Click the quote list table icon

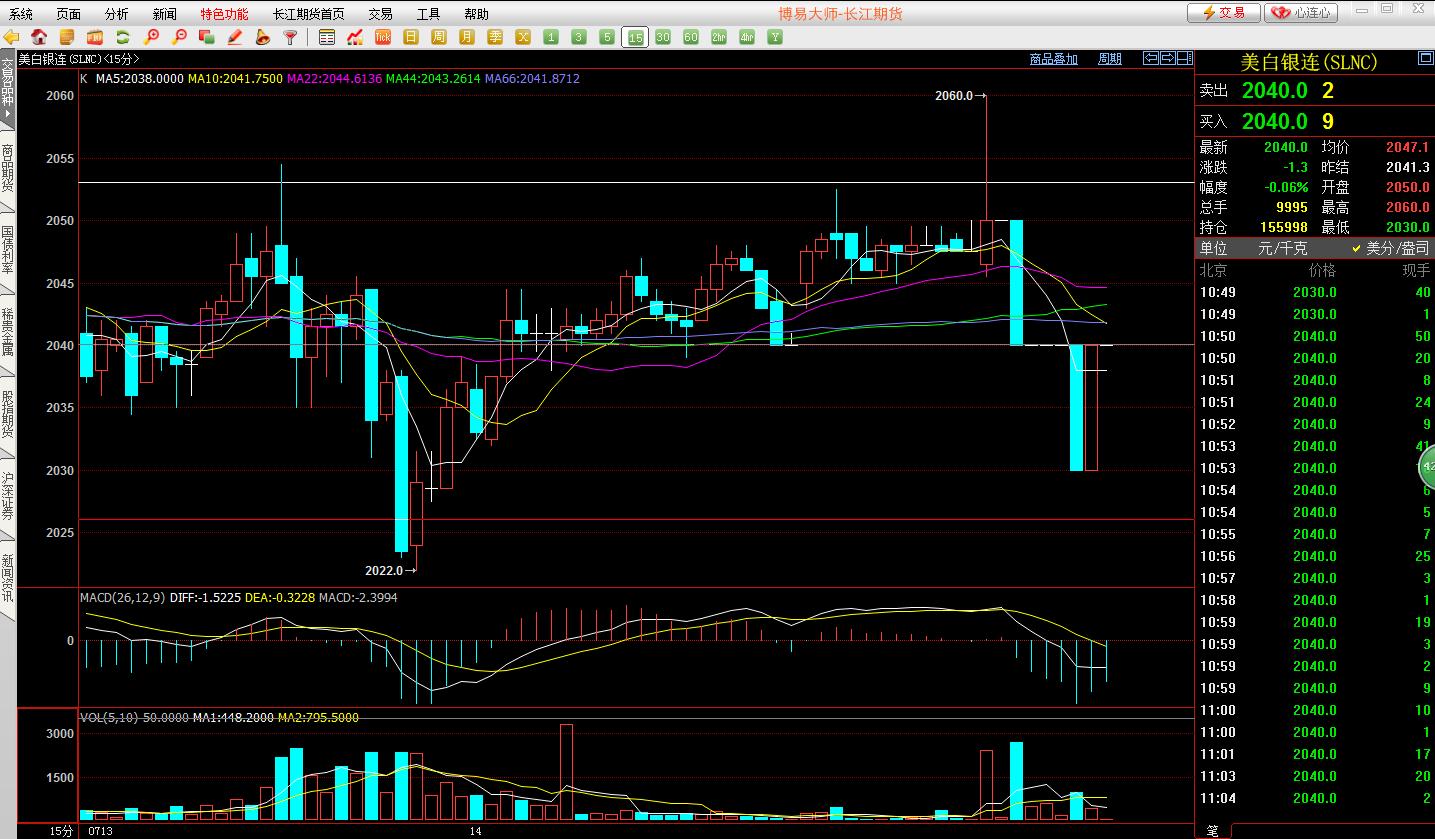click(x=326, y=37)
